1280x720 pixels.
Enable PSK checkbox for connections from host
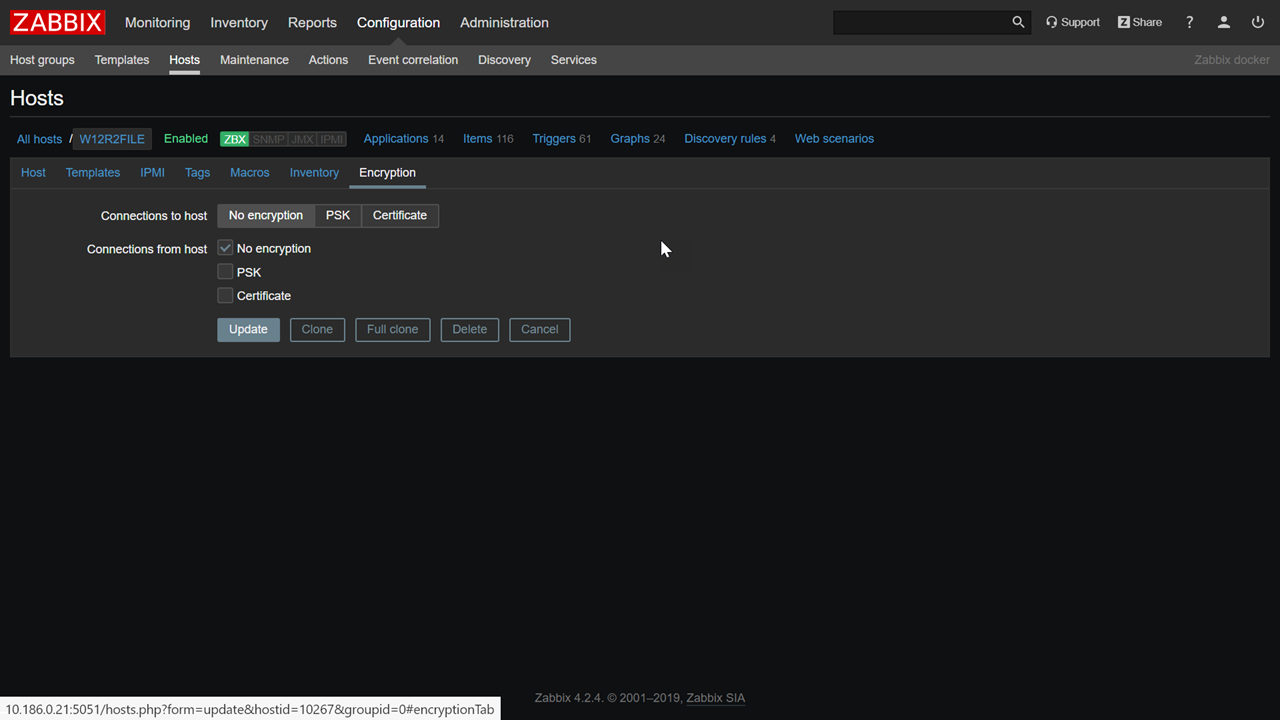click(225, 272)
